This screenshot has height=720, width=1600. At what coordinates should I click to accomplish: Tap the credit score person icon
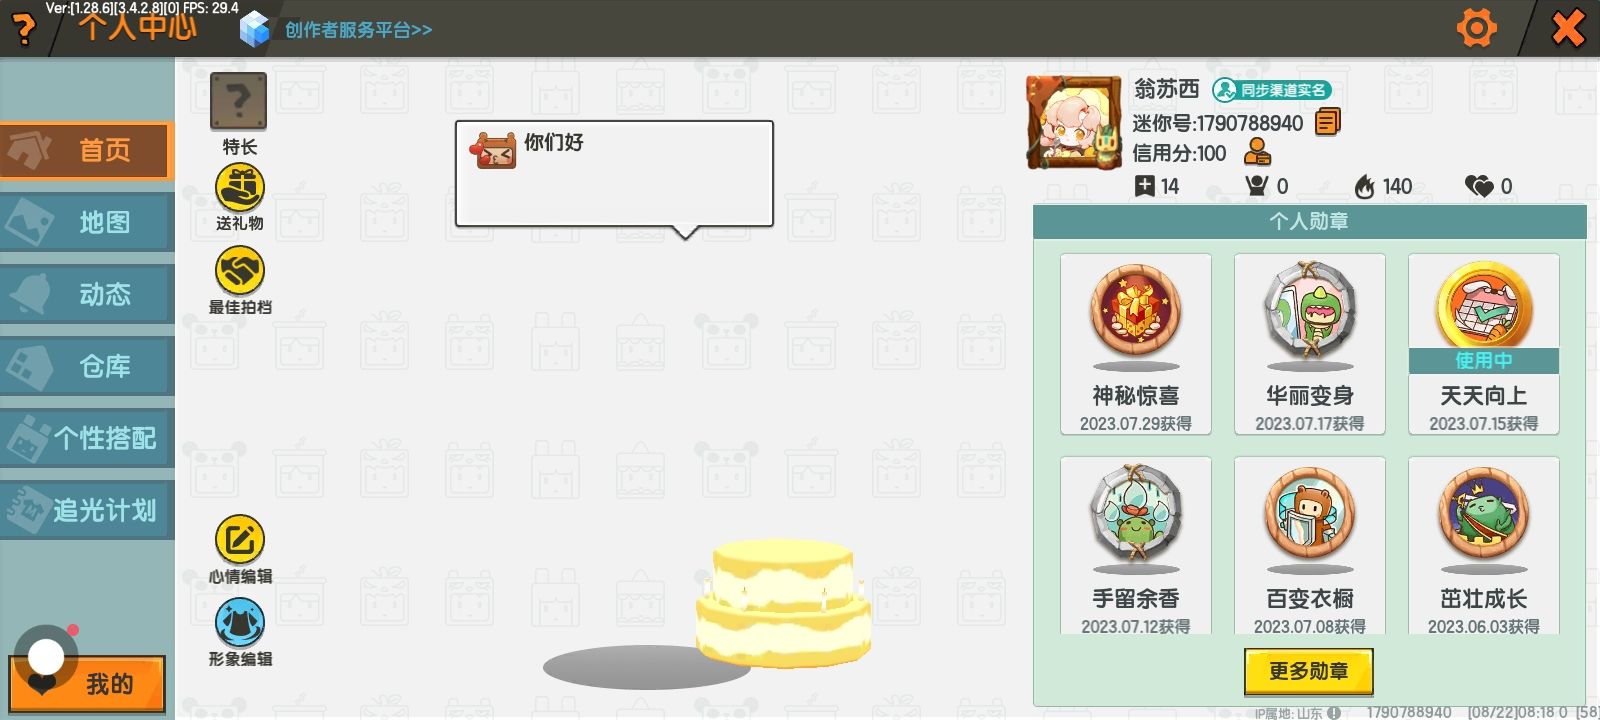[x=1257, y=152]
